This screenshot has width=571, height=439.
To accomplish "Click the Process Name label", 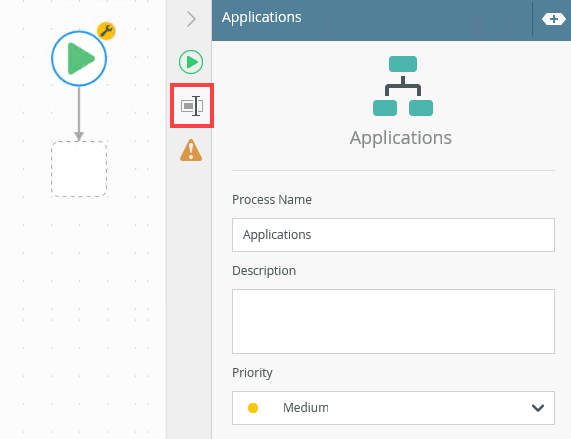I will tap(272, 199).
